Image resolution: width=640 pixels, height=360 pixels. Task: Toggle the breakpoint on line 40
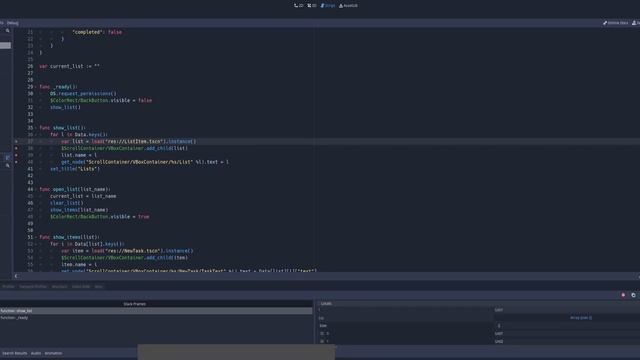pos(16,162)
